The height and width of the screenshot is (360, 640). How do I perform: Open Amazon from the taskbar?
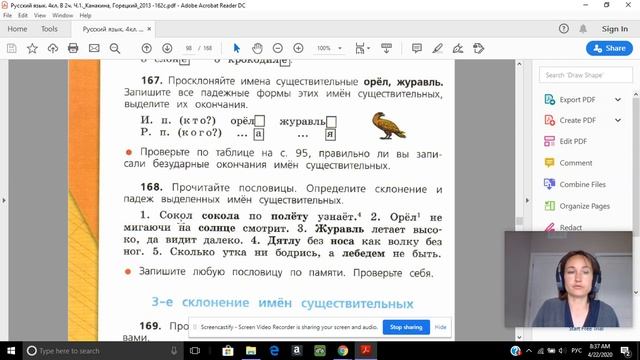coord(297,351)
